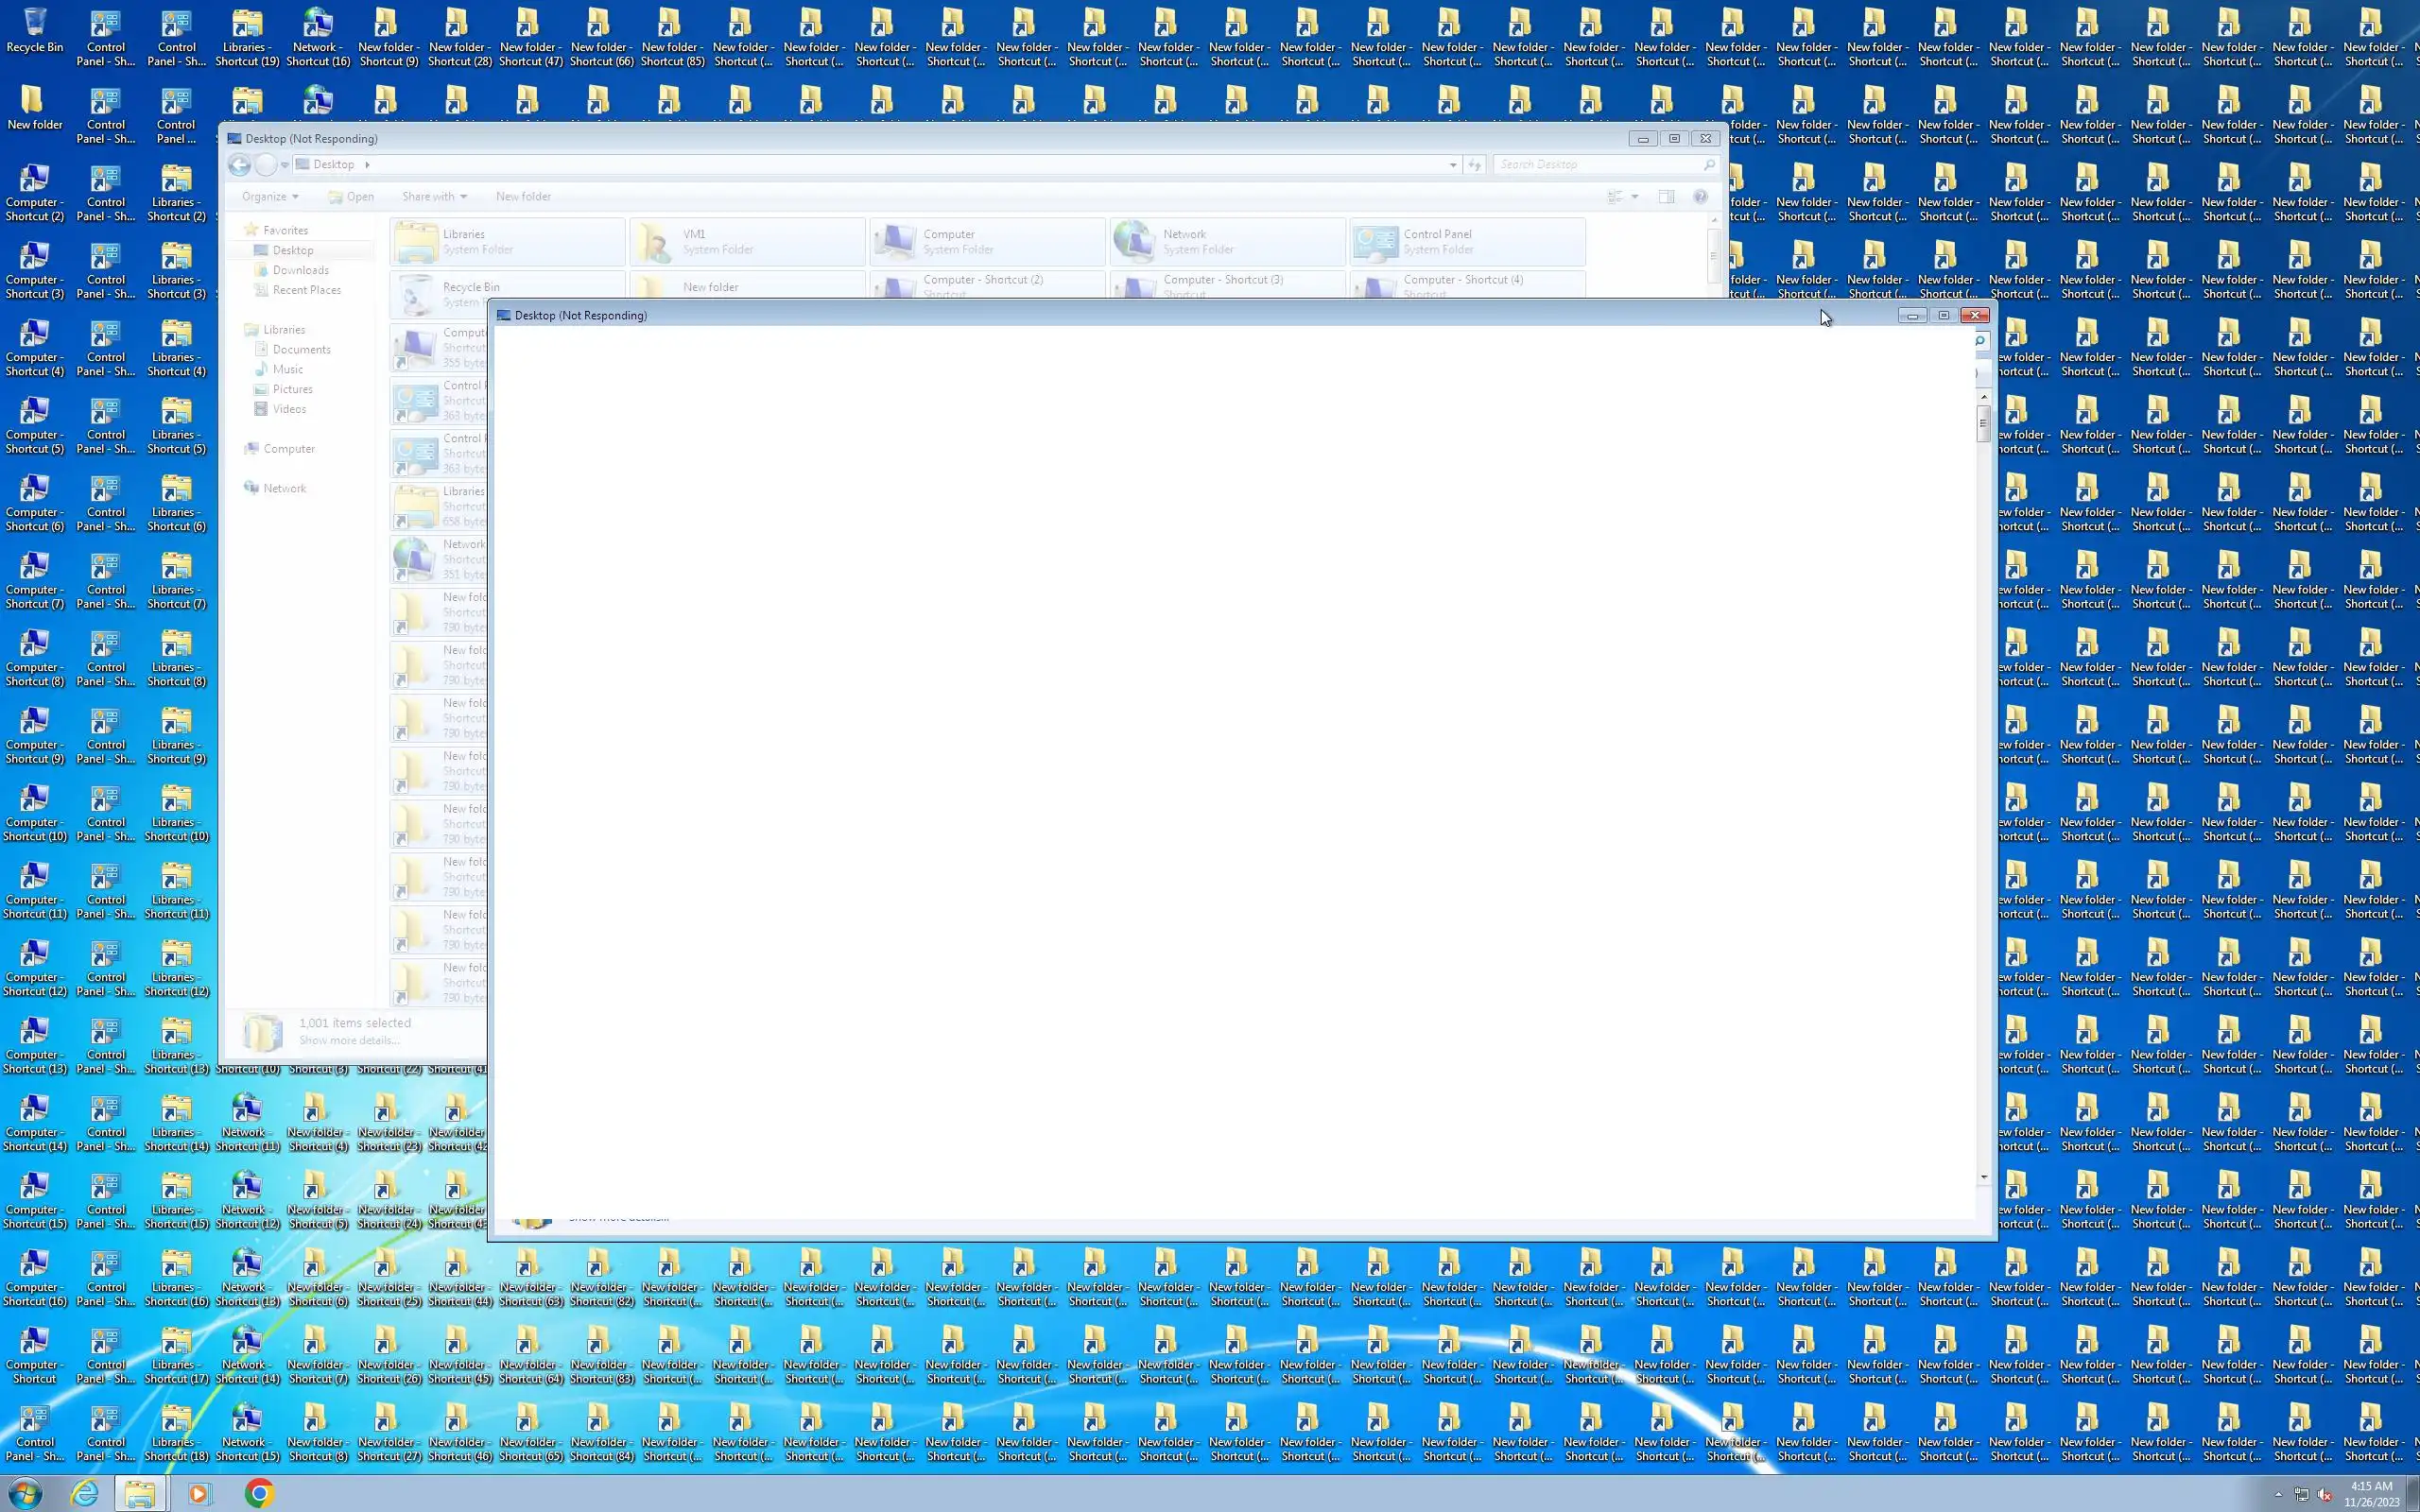Click the Explorer Help question mark icon

1700,197
